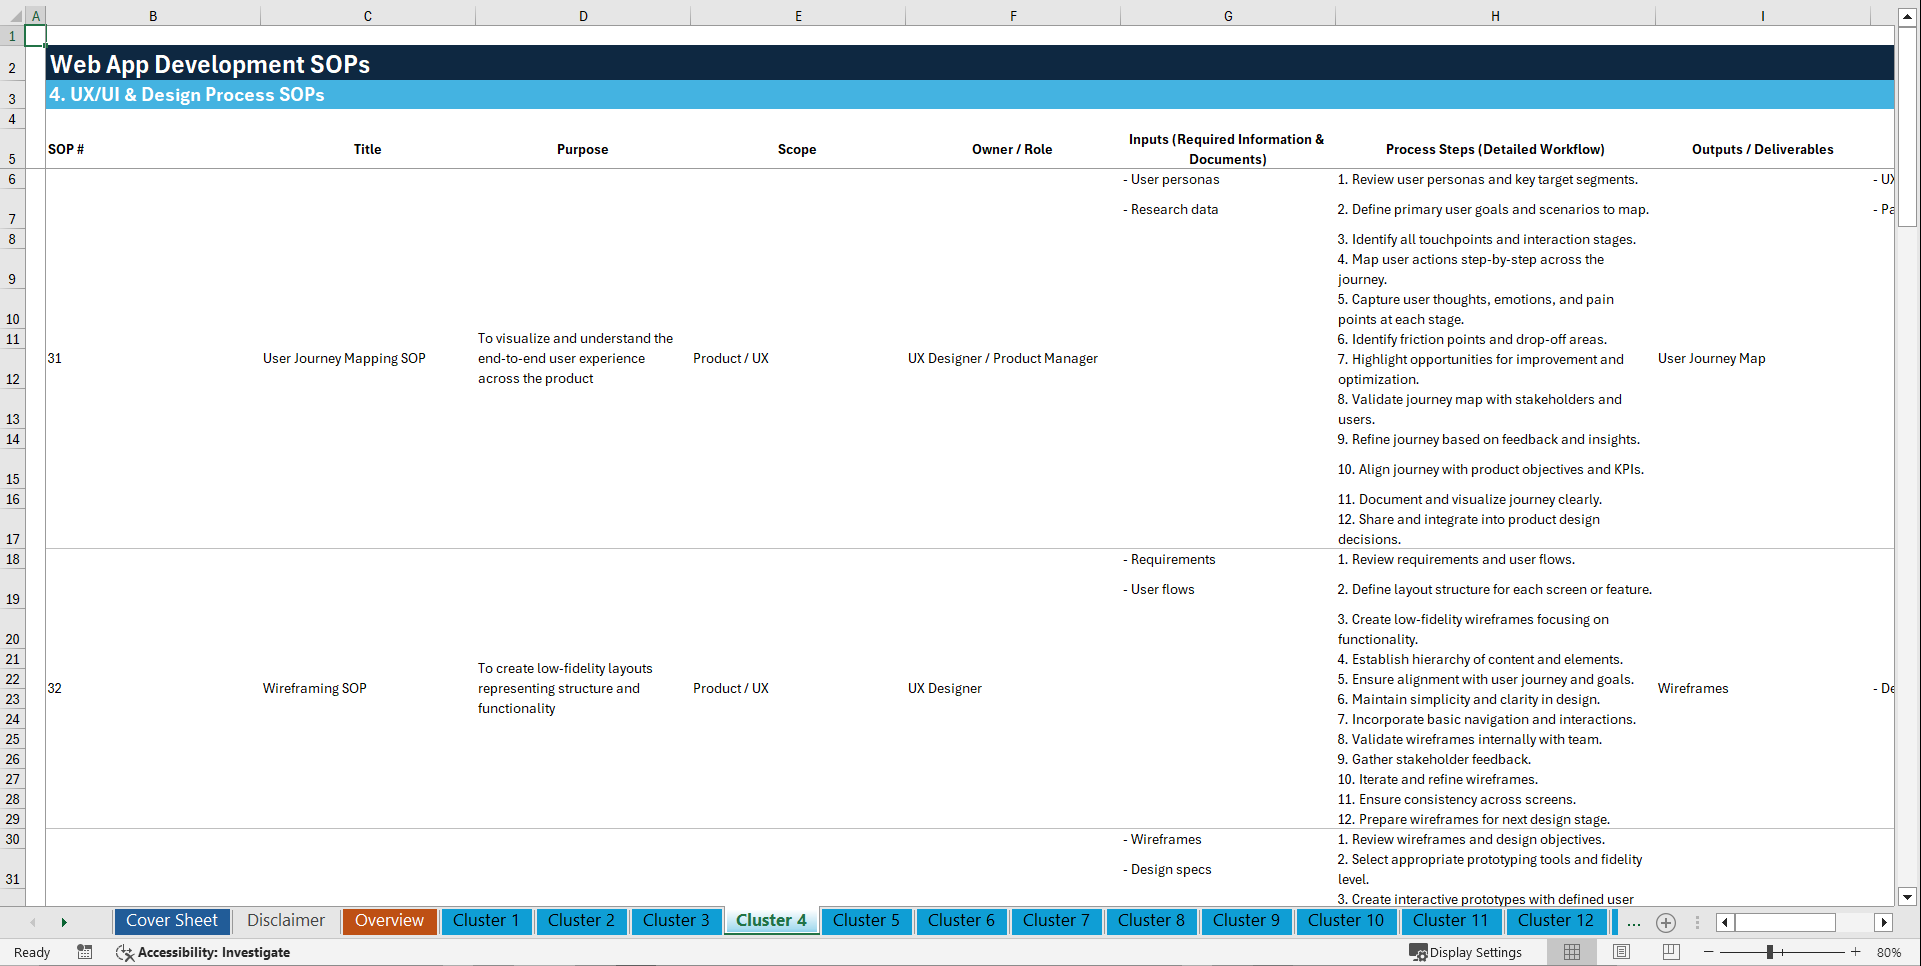Open the Cover Sheet tab
This screenshot has height=966, width=1921.
click(x=171, y=920)
